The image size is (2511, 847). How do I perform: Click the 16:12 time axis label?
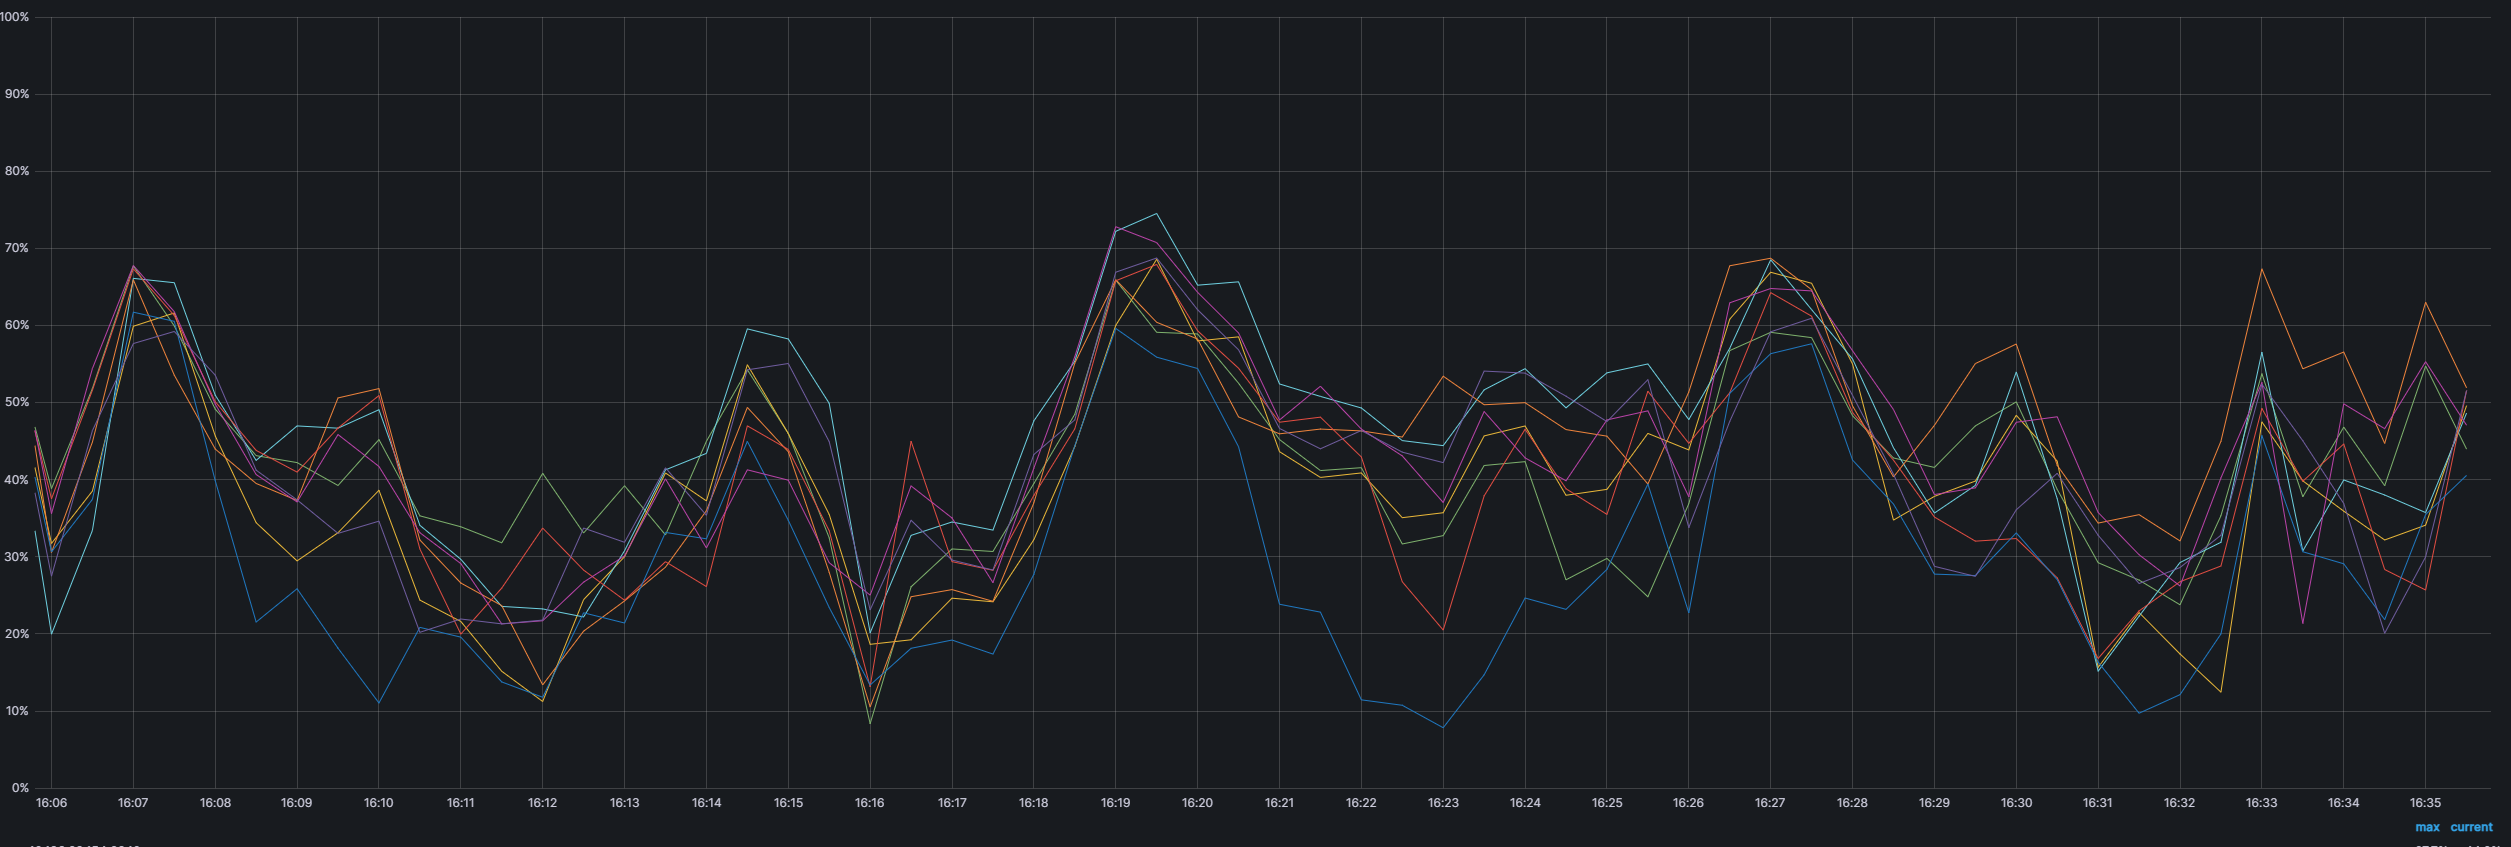click(x=542, y=803)
